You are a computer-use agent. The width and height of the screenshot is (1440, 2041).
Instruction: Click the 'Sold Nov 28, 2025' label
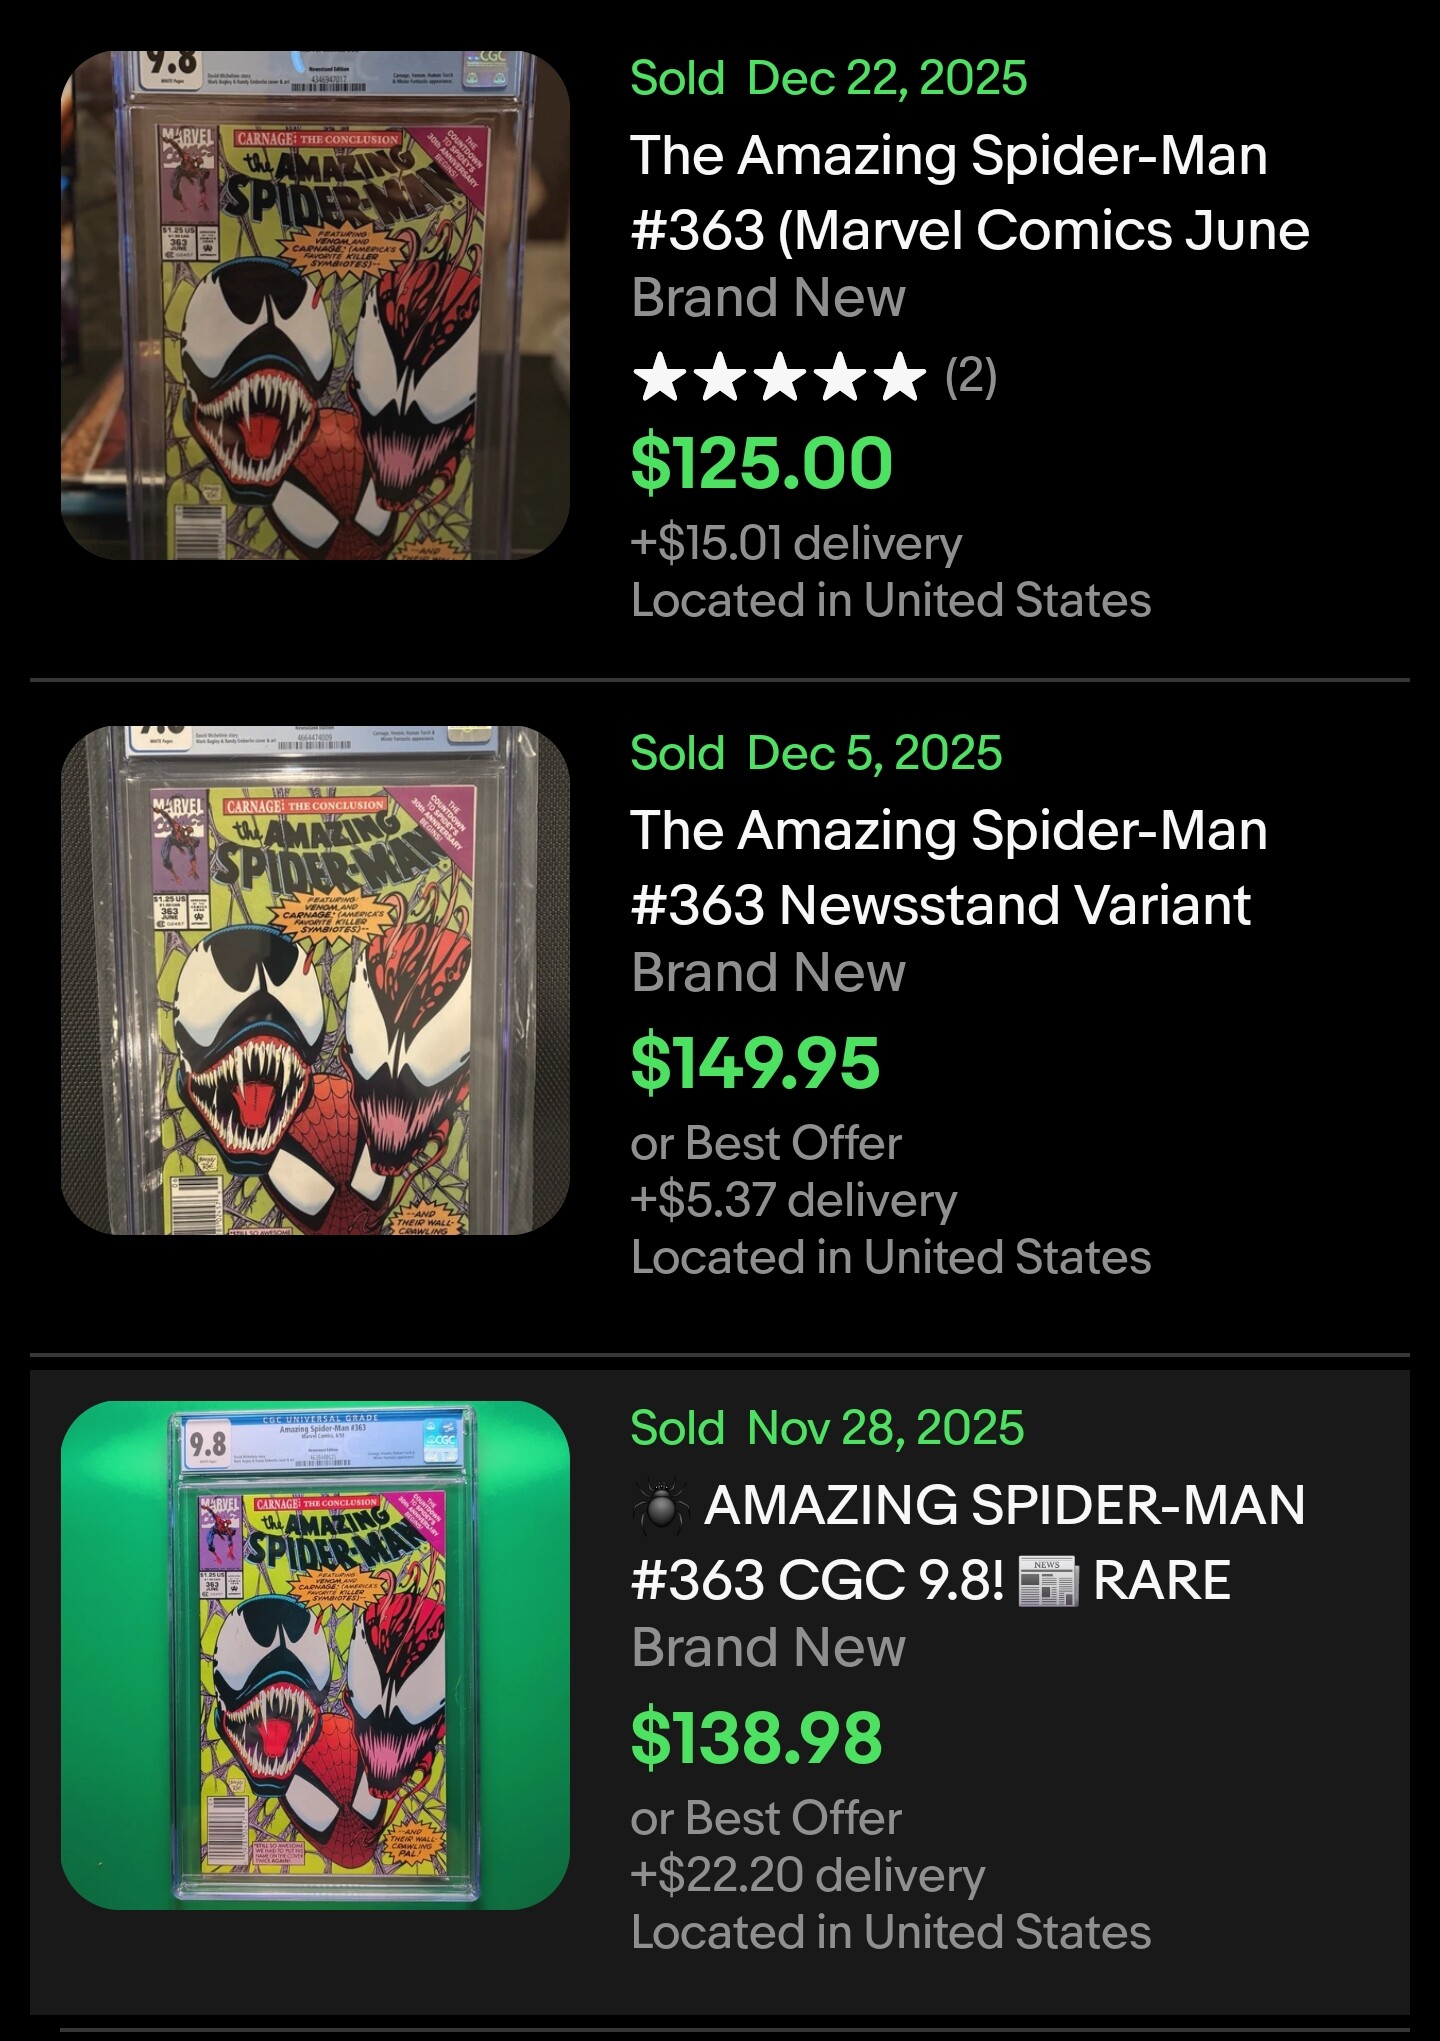pos(827,1428)
